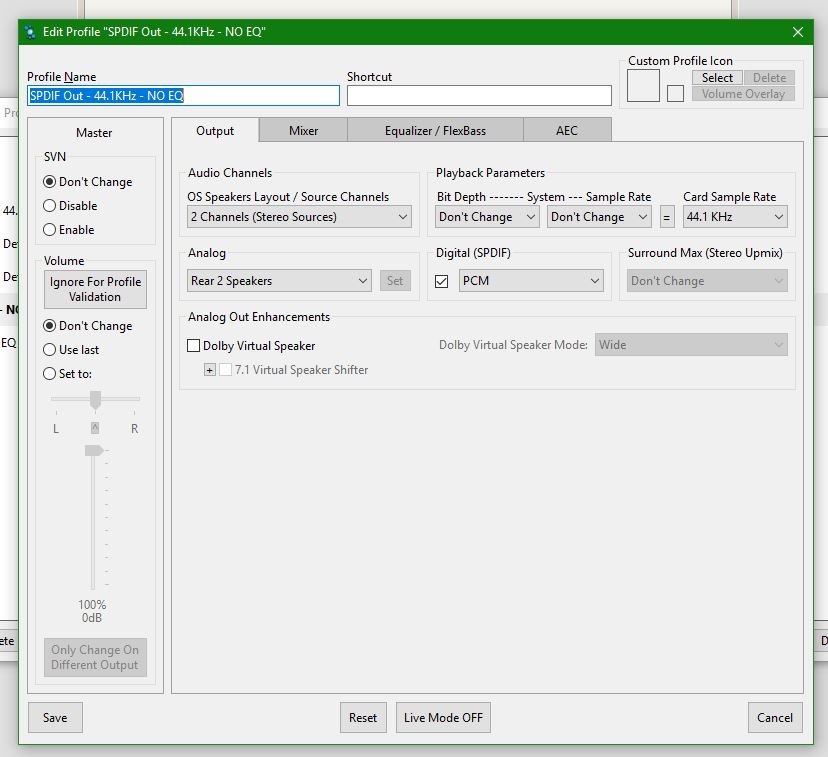Toggle Live Mode OFF button

coord(443,717)
